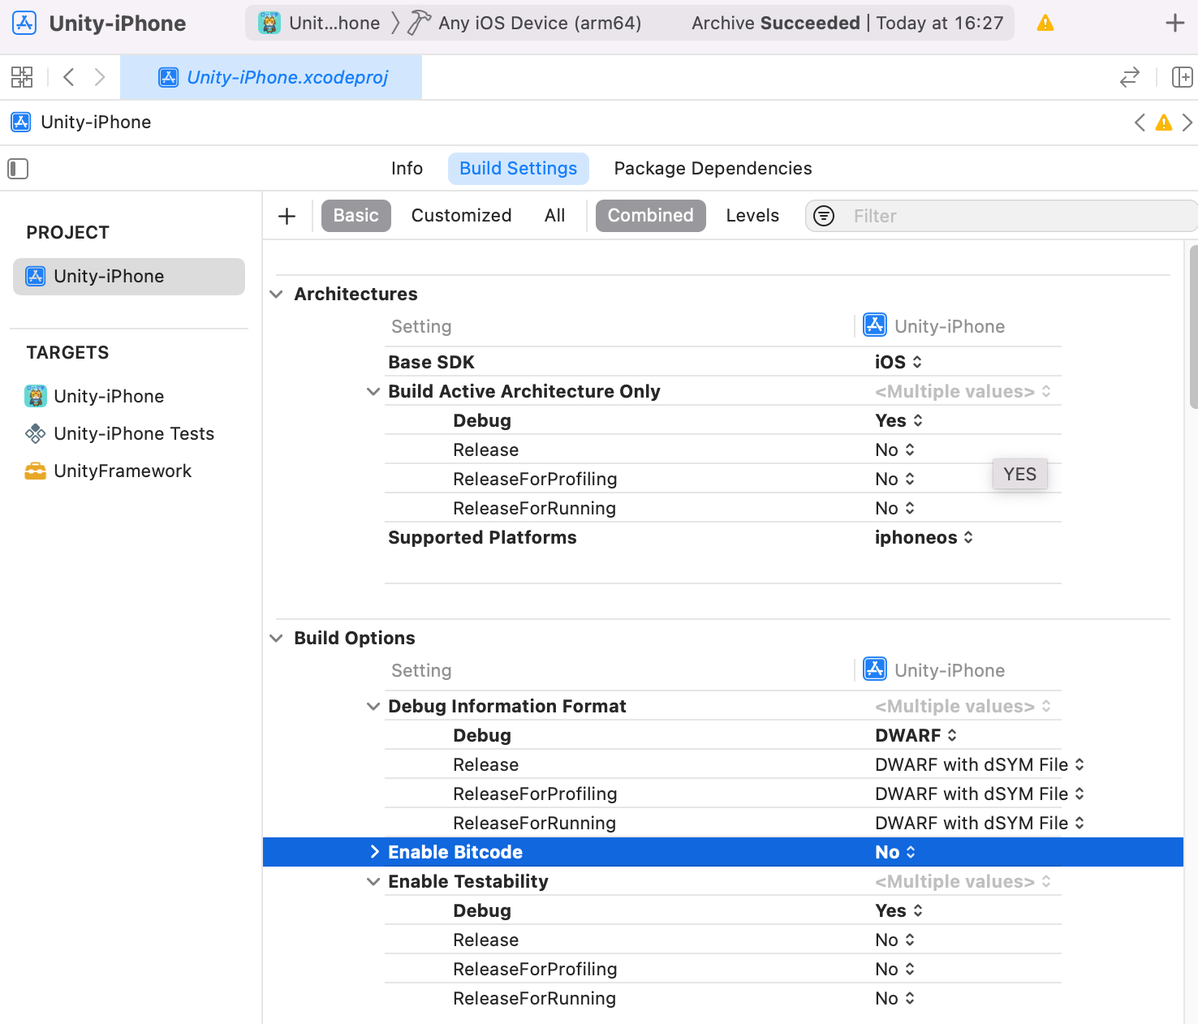Screen dimensions: 1198x1024
Task: Go back with the left navigation arrow
Action: tap(68, 77)
